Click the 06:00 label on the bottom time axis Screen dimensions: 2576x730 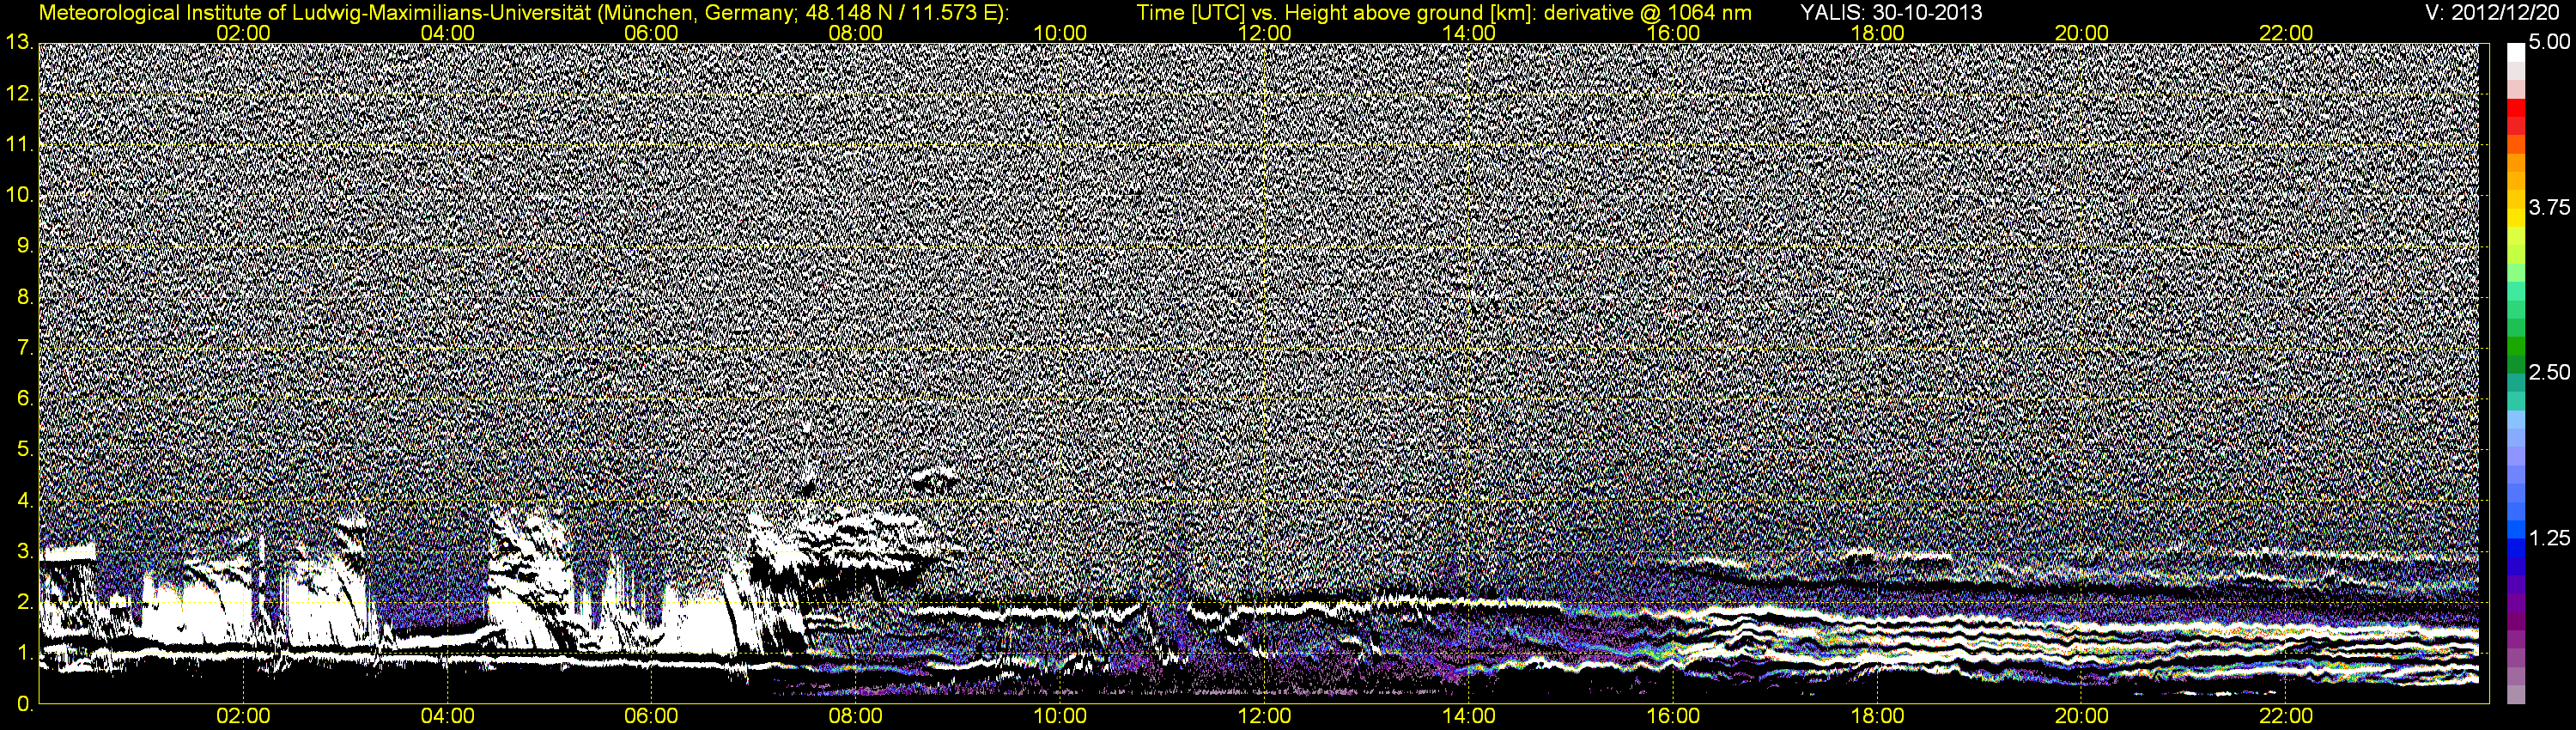tap(652, 717)
